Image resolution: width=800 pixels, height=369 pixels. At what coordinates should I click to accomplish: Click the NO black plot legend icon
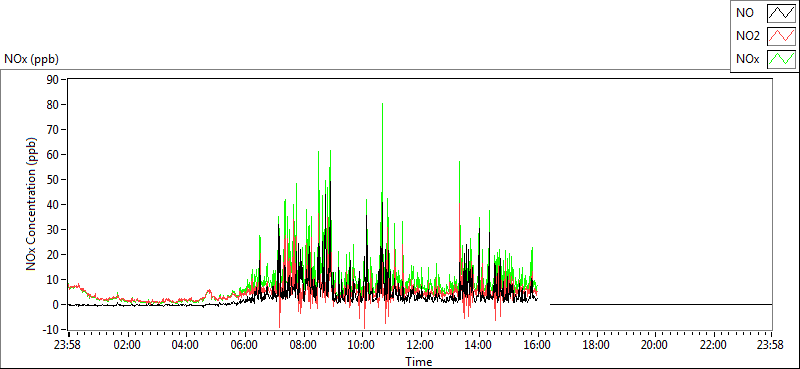pyautogui.click(x=781, y=13)
